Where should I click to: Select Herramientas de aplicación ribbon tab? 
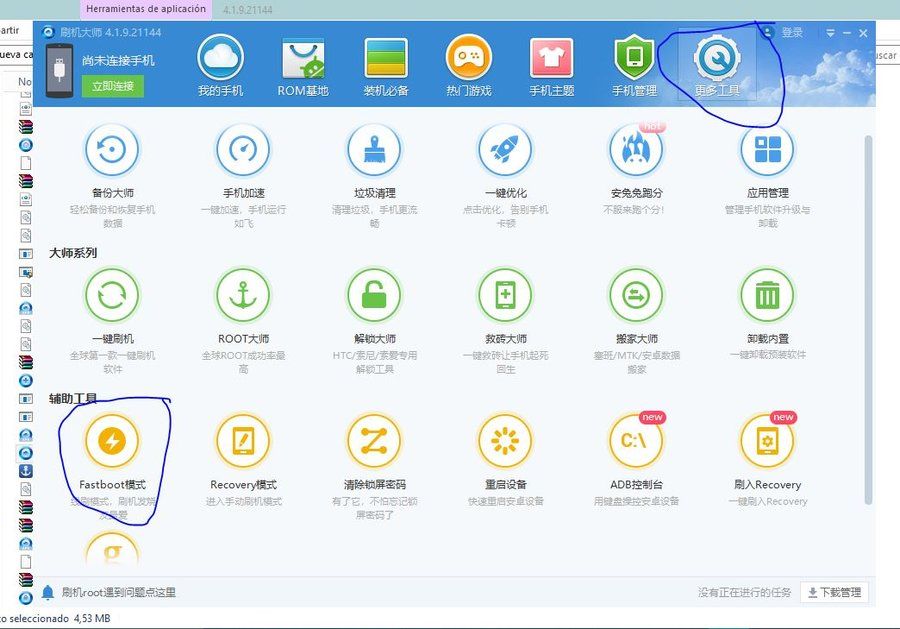[x=146, y=9]
